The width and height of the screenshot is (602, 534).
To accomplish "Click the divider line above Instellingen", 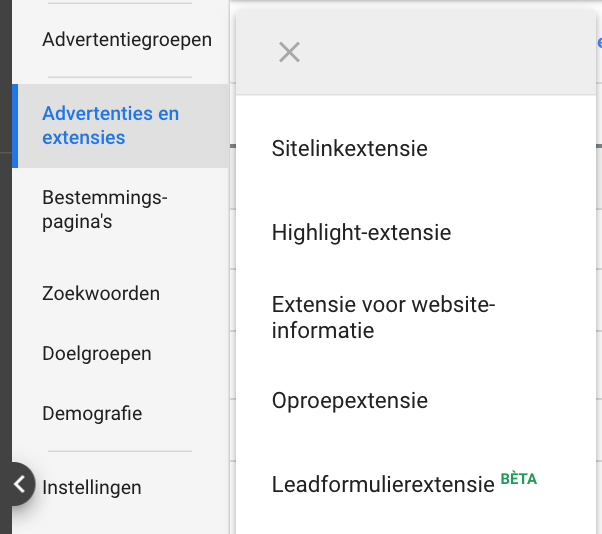I will [119, 451].
